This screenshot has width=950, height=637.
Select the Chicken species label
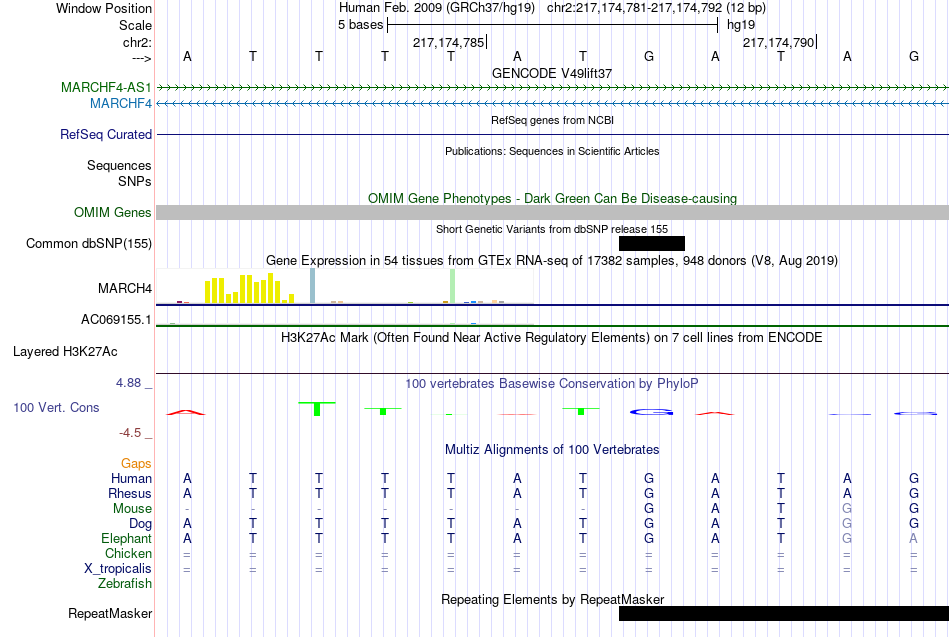pyautogui.click(x=128, y=553)
